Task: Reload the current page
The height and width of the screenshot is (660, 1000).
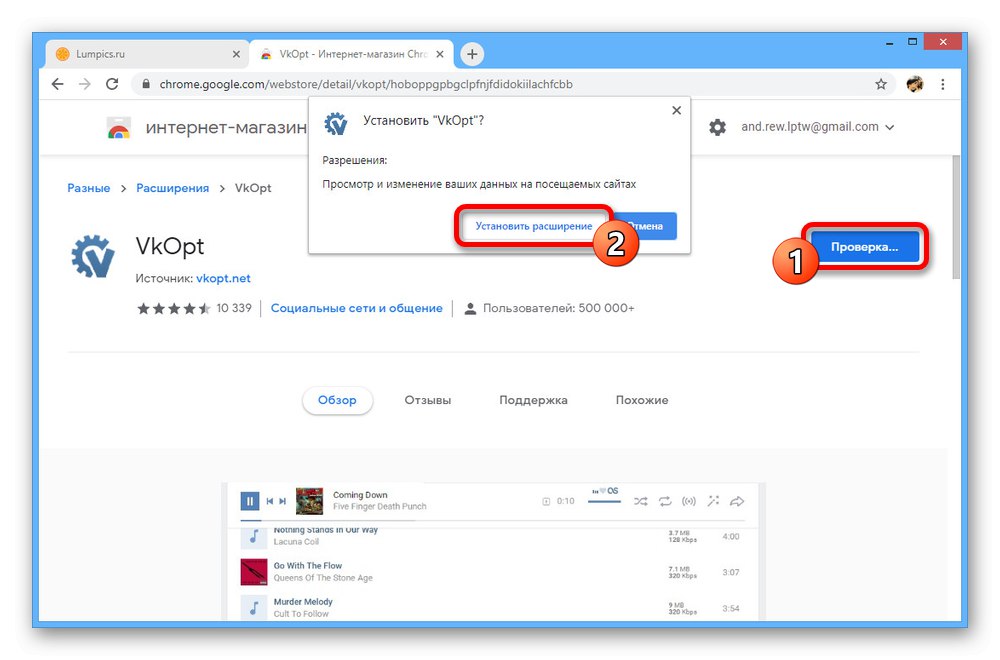Action: coord(112,84)
